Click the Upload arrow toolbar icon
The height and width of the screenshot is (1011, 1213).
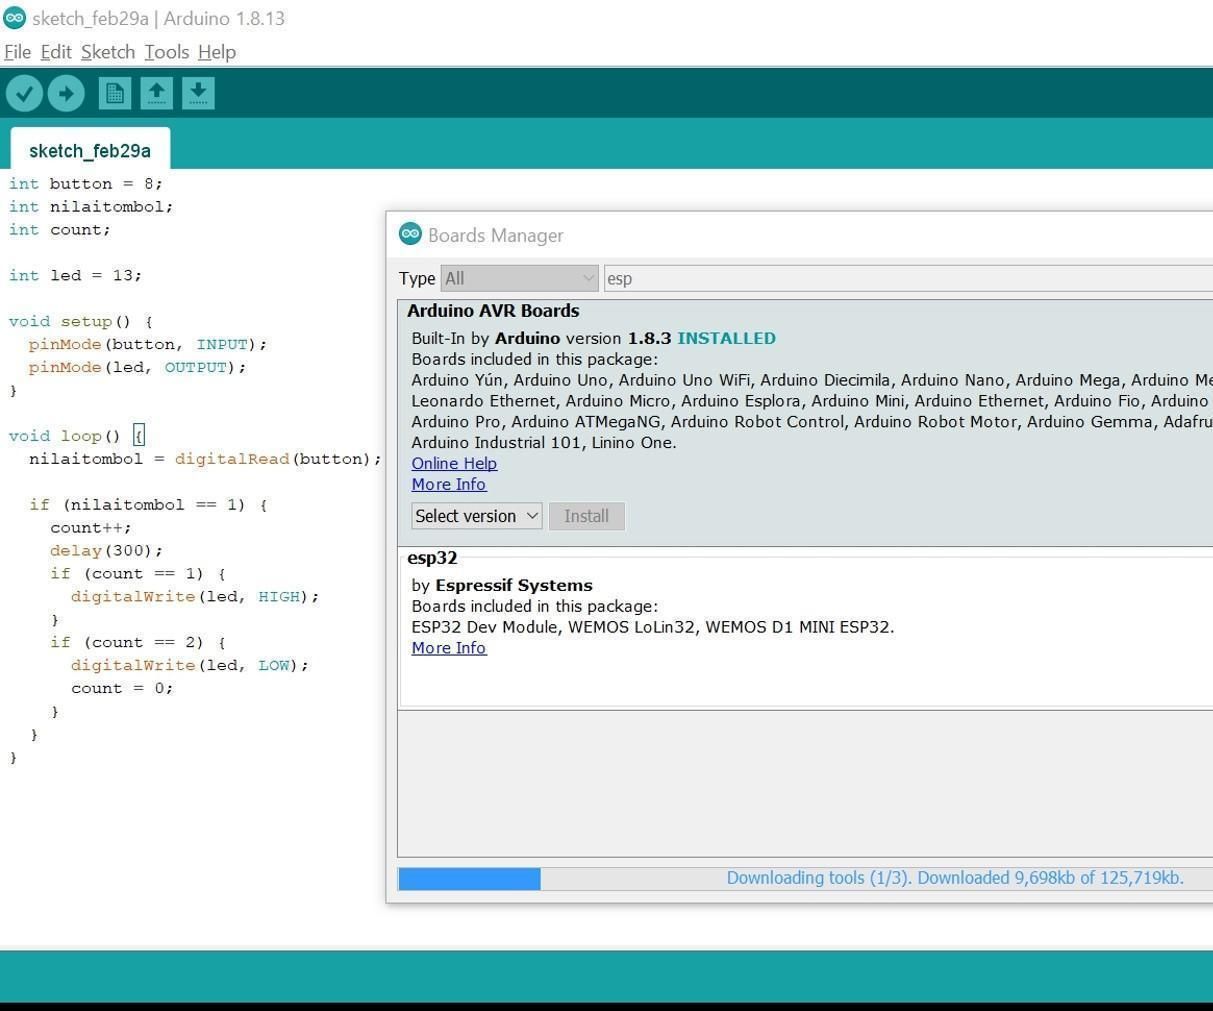[66, 94]
